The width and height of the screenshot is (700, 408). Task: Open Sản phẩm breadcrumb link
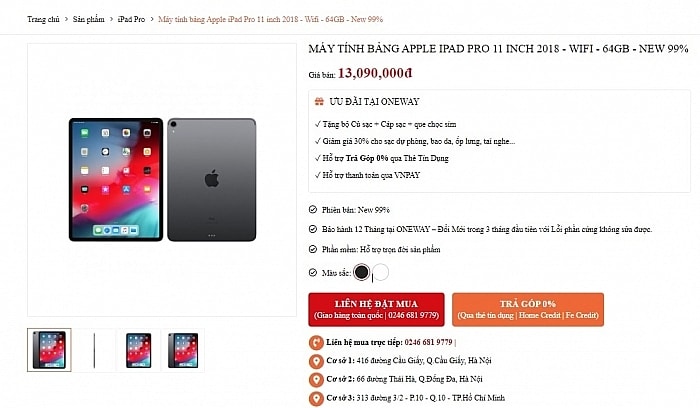[x=88, y=19]
